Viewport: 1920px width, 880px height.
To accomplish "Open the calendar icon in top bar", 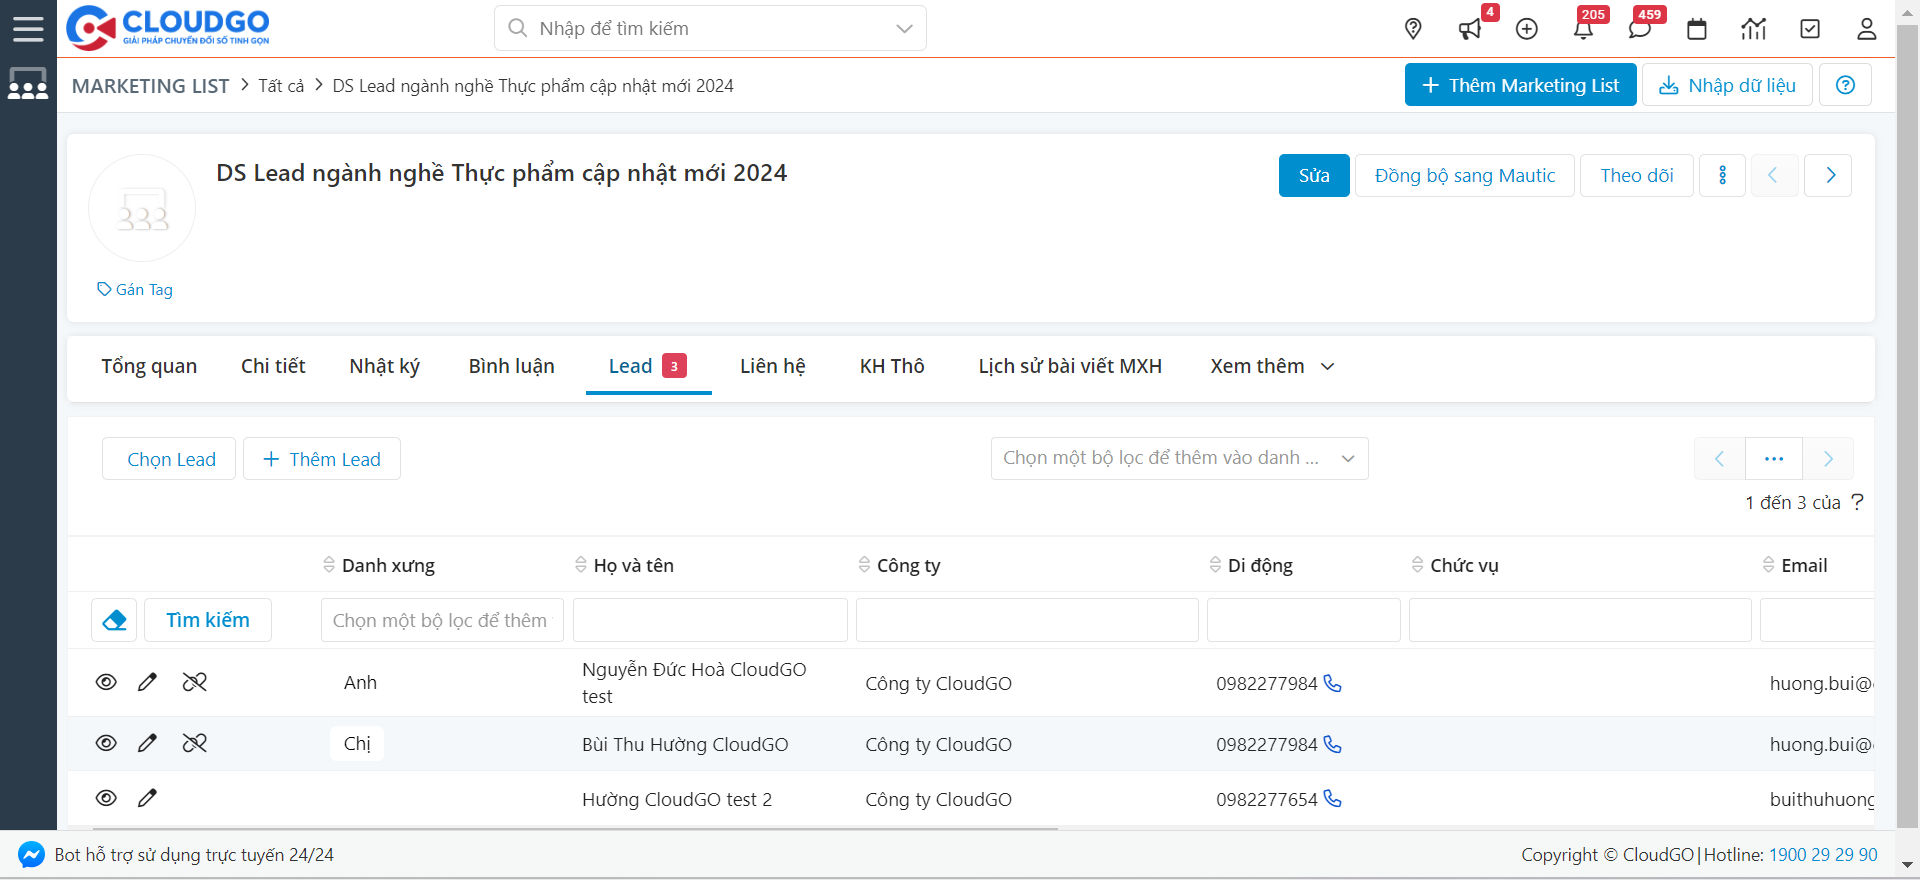I will point(1697,29).
